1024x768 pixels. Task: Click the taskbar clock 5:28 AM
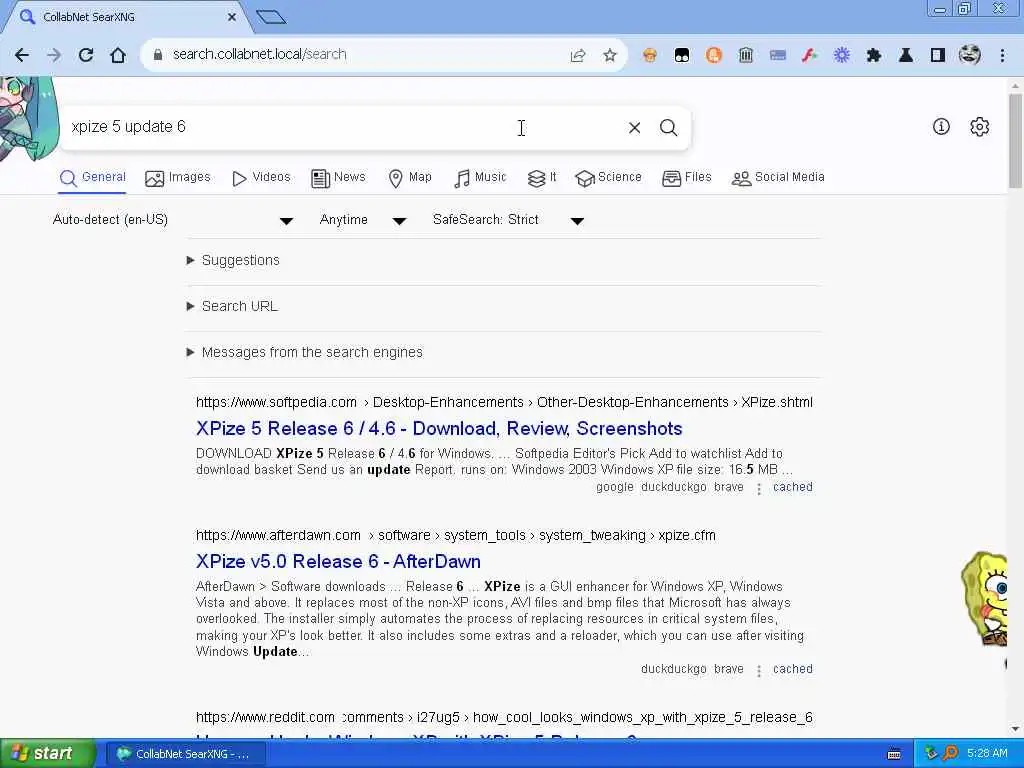pos(987,754)
